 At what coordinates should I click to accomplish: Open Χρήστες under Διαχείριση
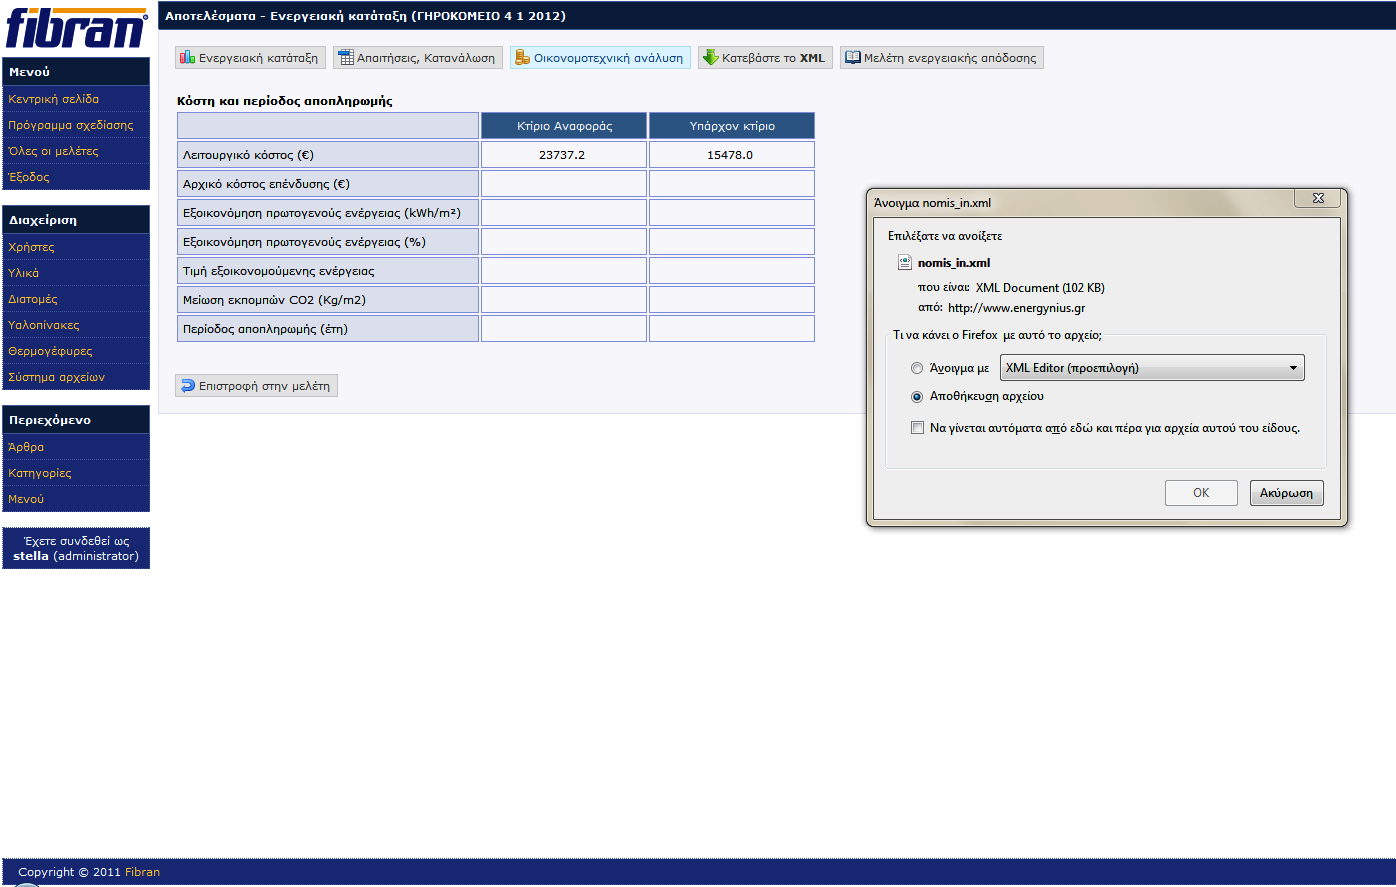tap(31, 247)
